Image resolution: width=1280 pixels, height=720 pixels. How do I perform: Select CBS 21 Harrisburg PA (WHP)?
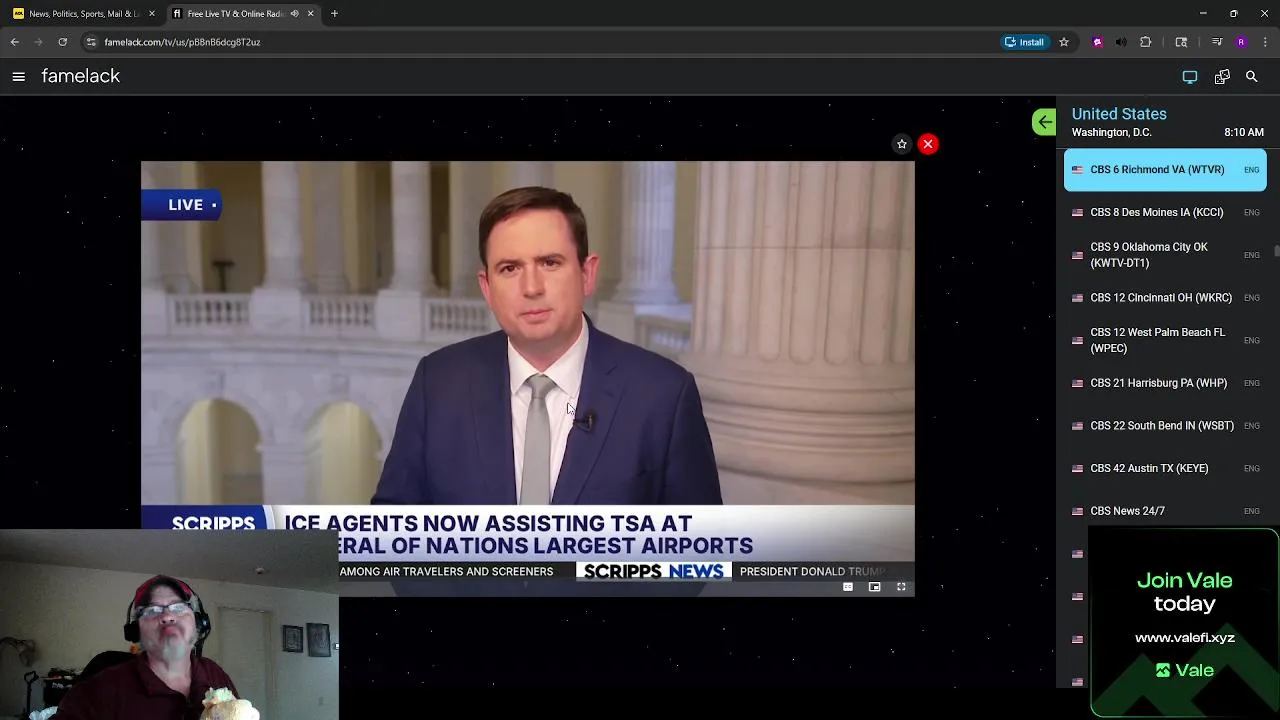point(1165,383)
